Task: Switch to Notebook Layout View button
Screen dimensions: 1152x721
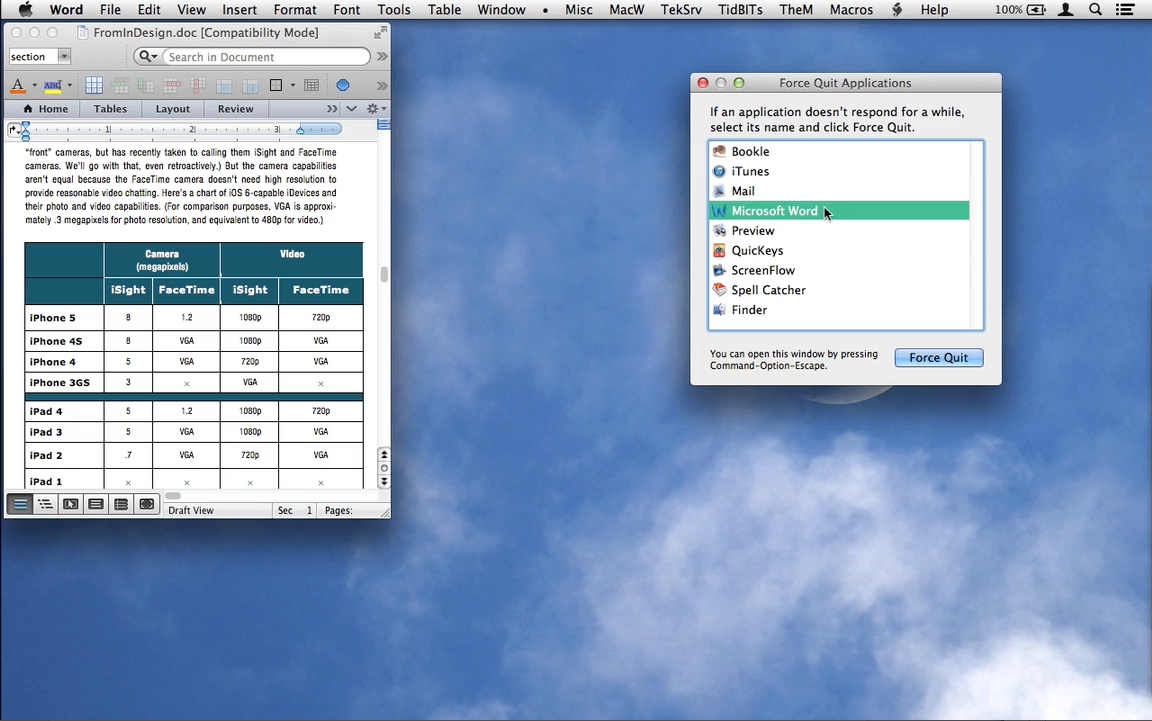Action: tap(121, 504)
